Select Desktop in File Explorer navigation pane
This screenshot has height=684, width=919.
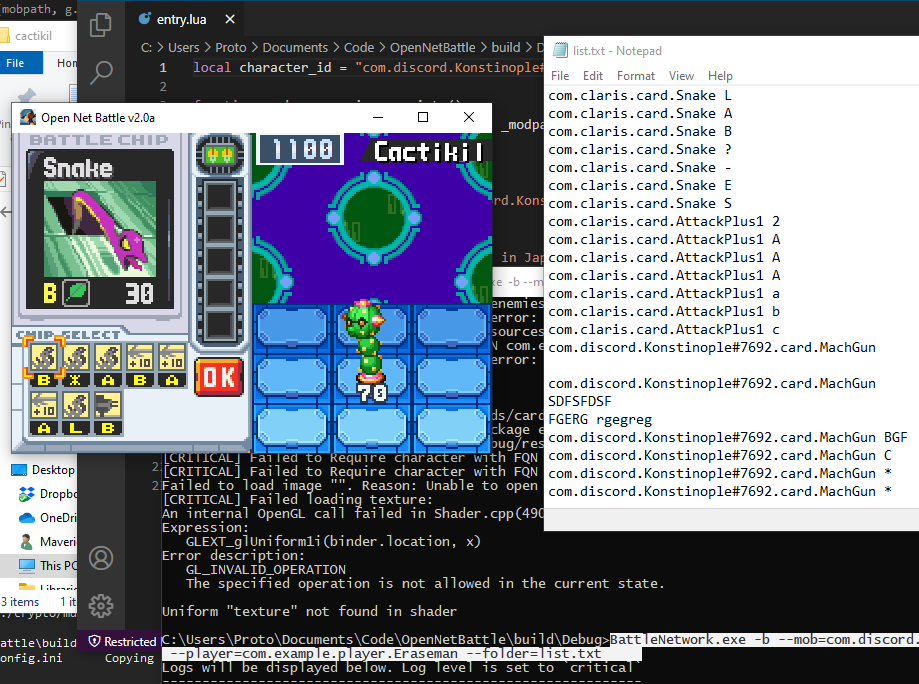coord(43,470)
